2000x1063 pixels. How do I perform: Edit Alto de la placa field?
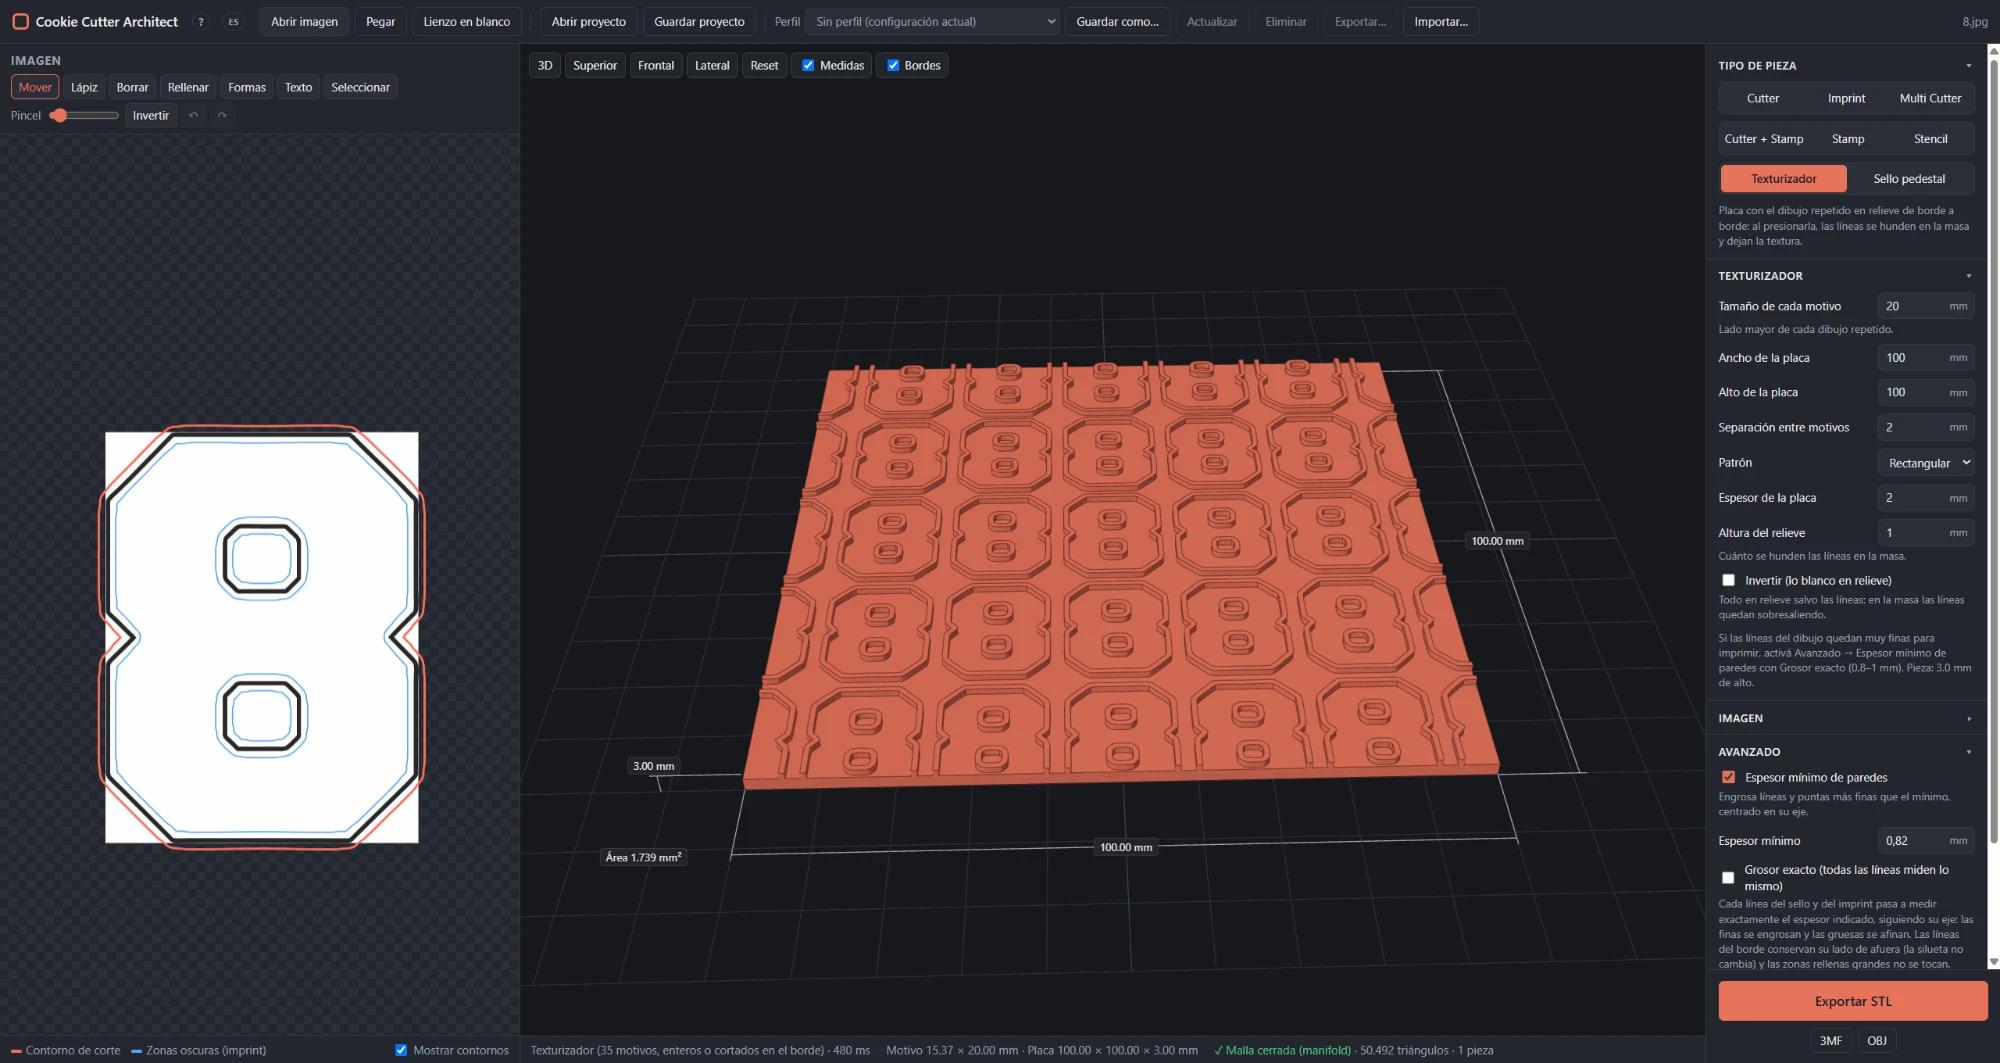click(1926, 393)
